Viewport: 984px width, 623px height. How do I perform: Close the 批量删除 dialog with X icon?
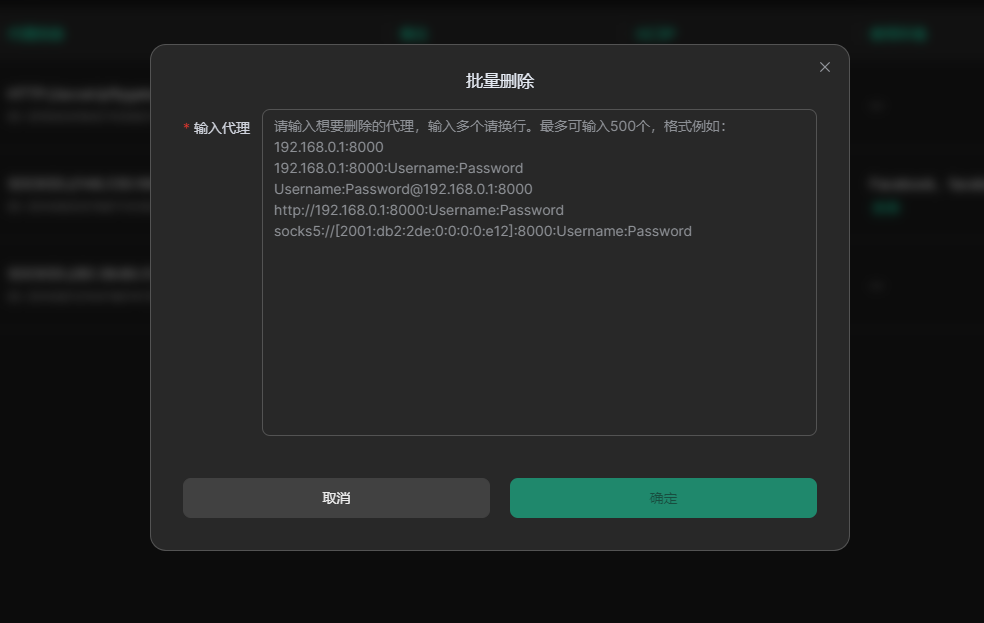coord(824,67)
